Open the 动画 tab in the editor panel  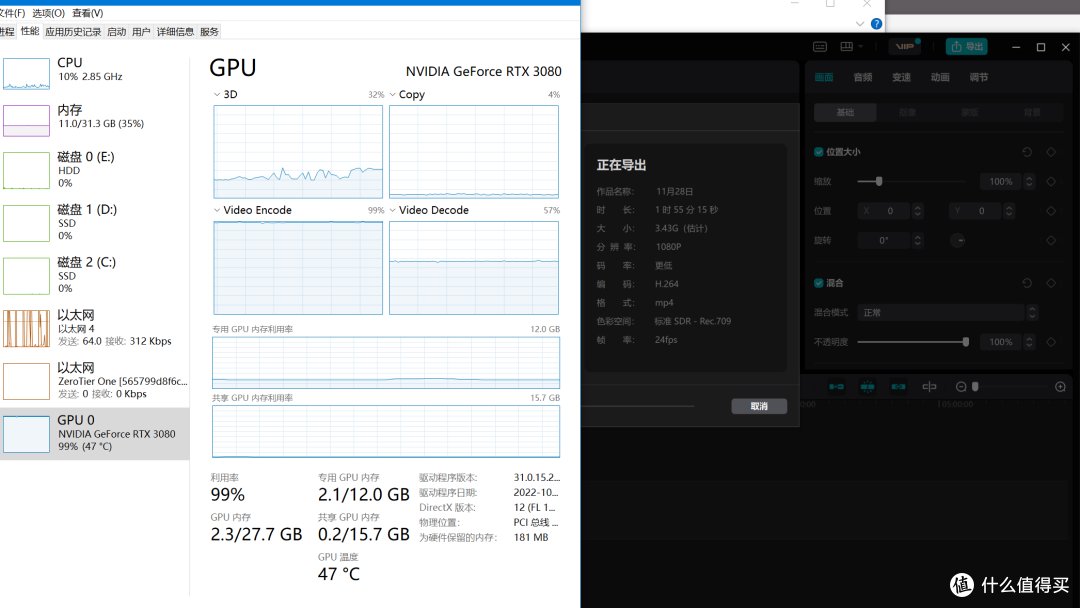[940, 77]
